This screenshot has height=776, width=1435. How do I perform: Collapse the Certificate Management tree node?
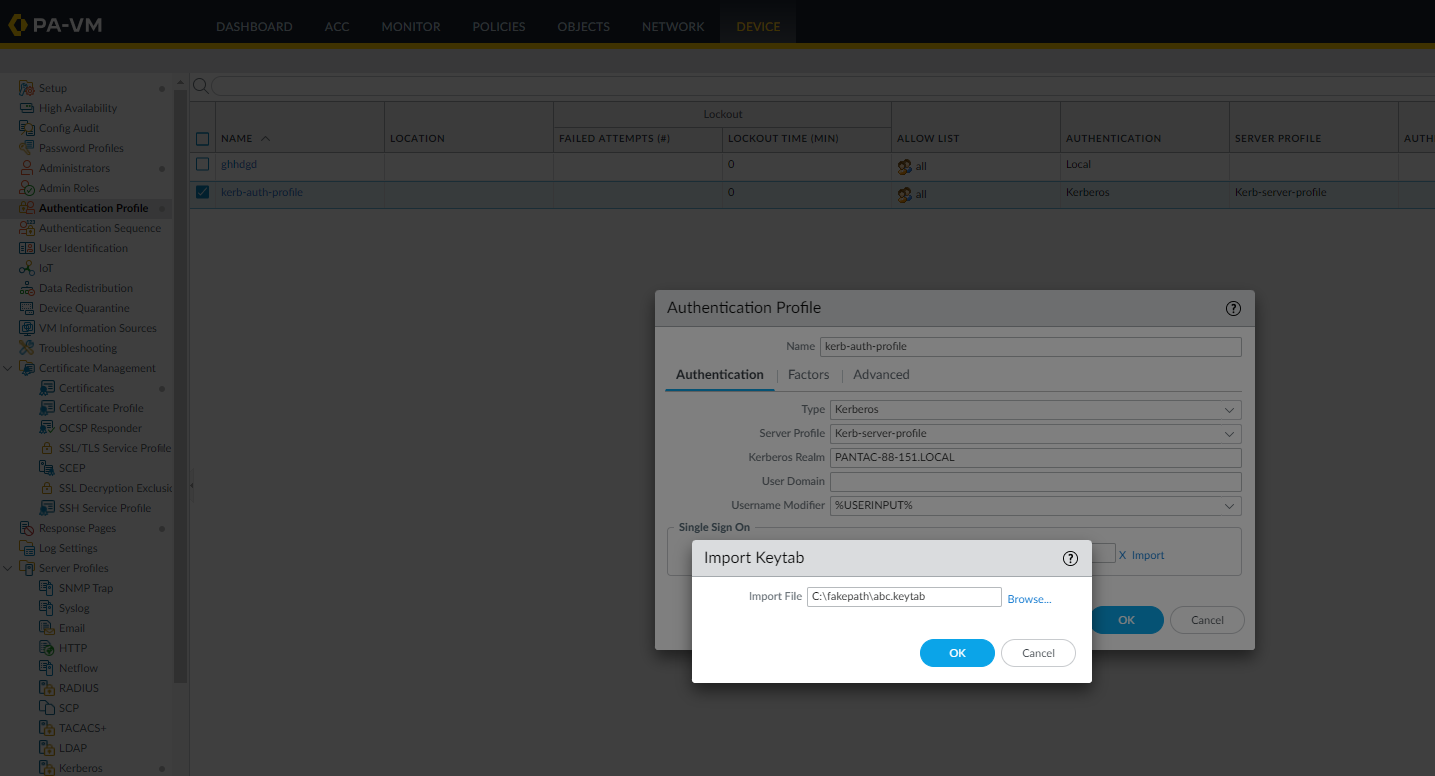point(8,368)
